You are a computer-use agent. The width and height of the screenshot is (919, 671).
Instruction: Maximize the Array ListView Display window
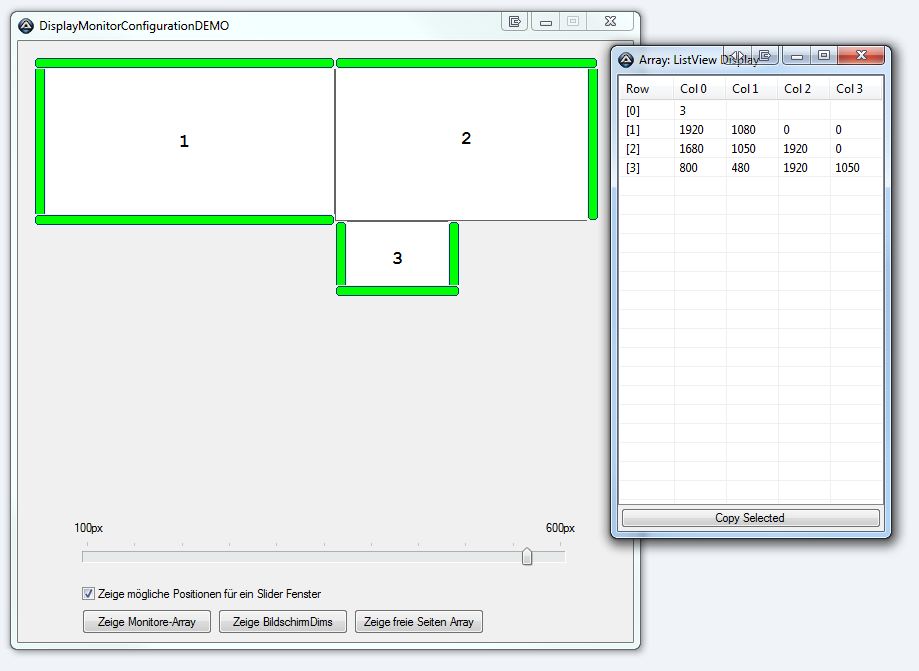[x=823, y=56]
